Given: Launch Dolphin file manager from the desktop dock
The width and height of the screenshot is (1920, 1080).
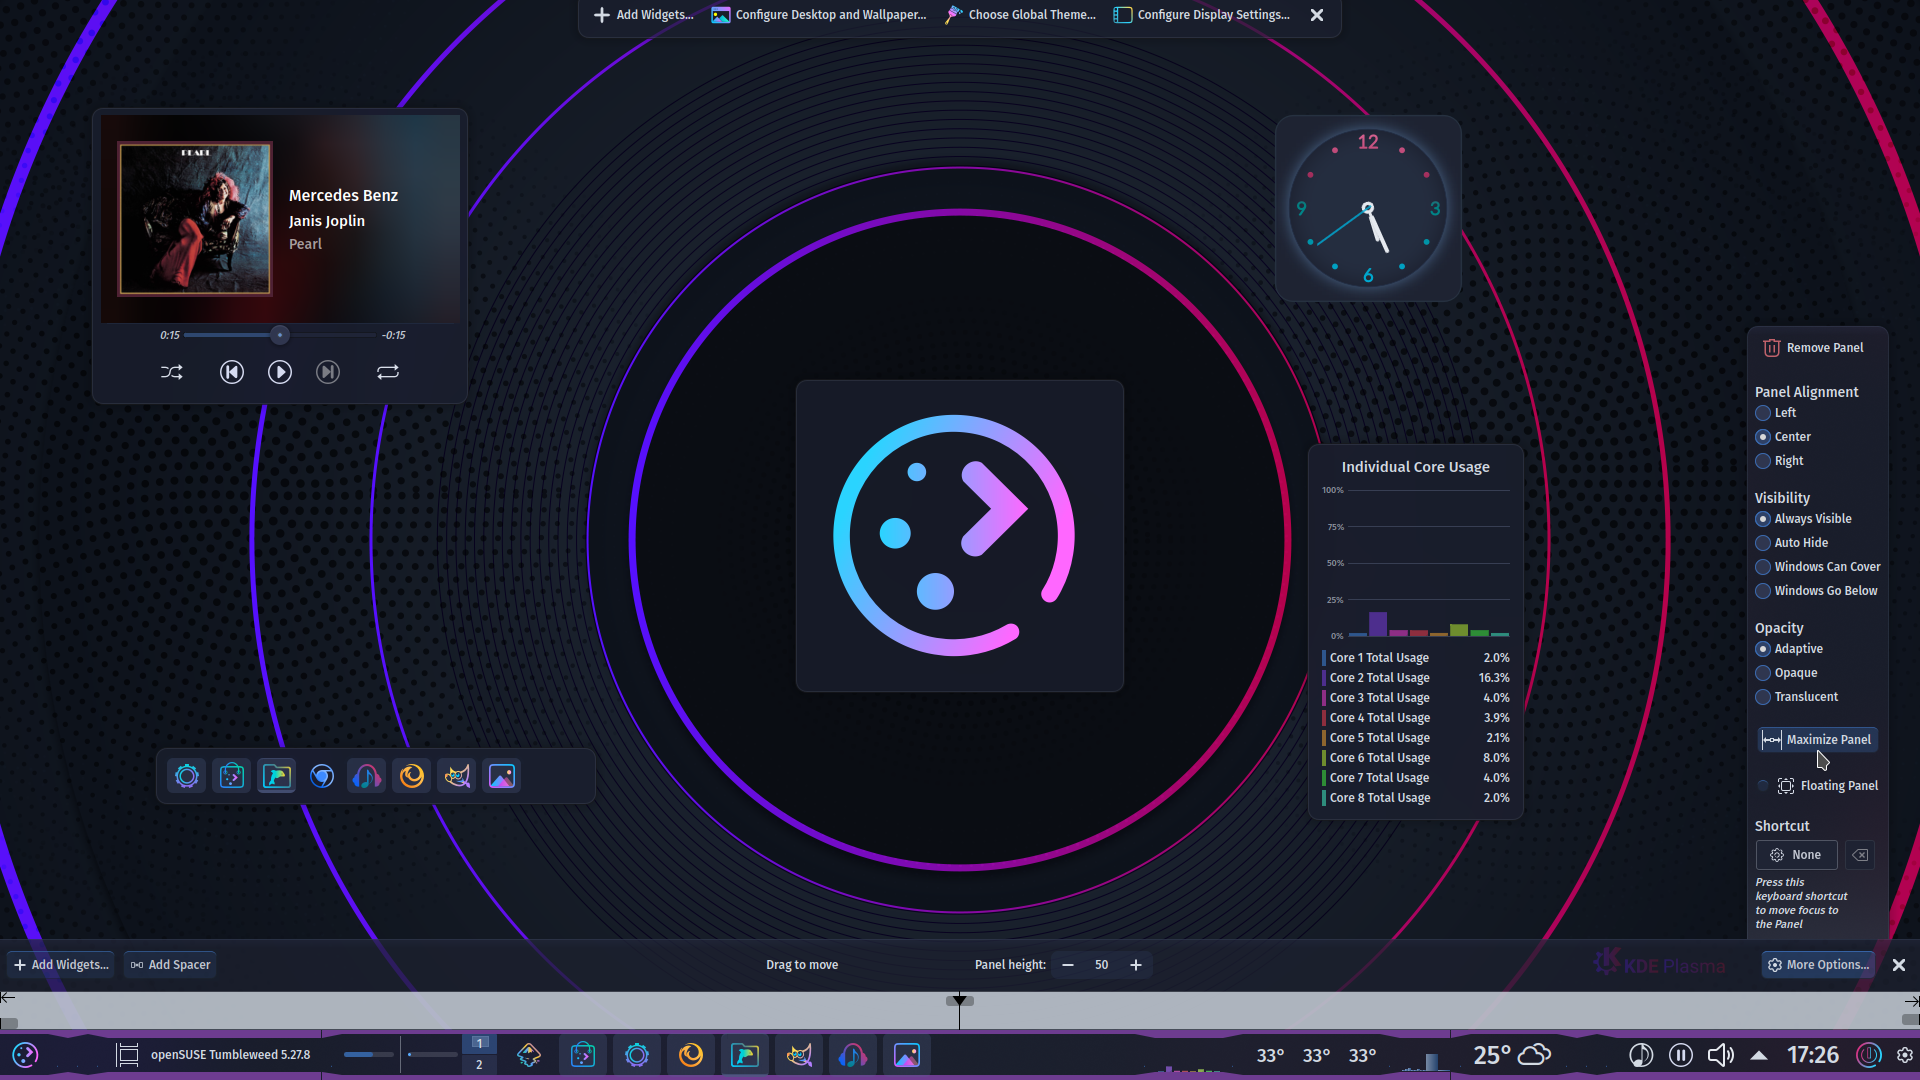Looking at the screenshot, I should pos(276,775).
